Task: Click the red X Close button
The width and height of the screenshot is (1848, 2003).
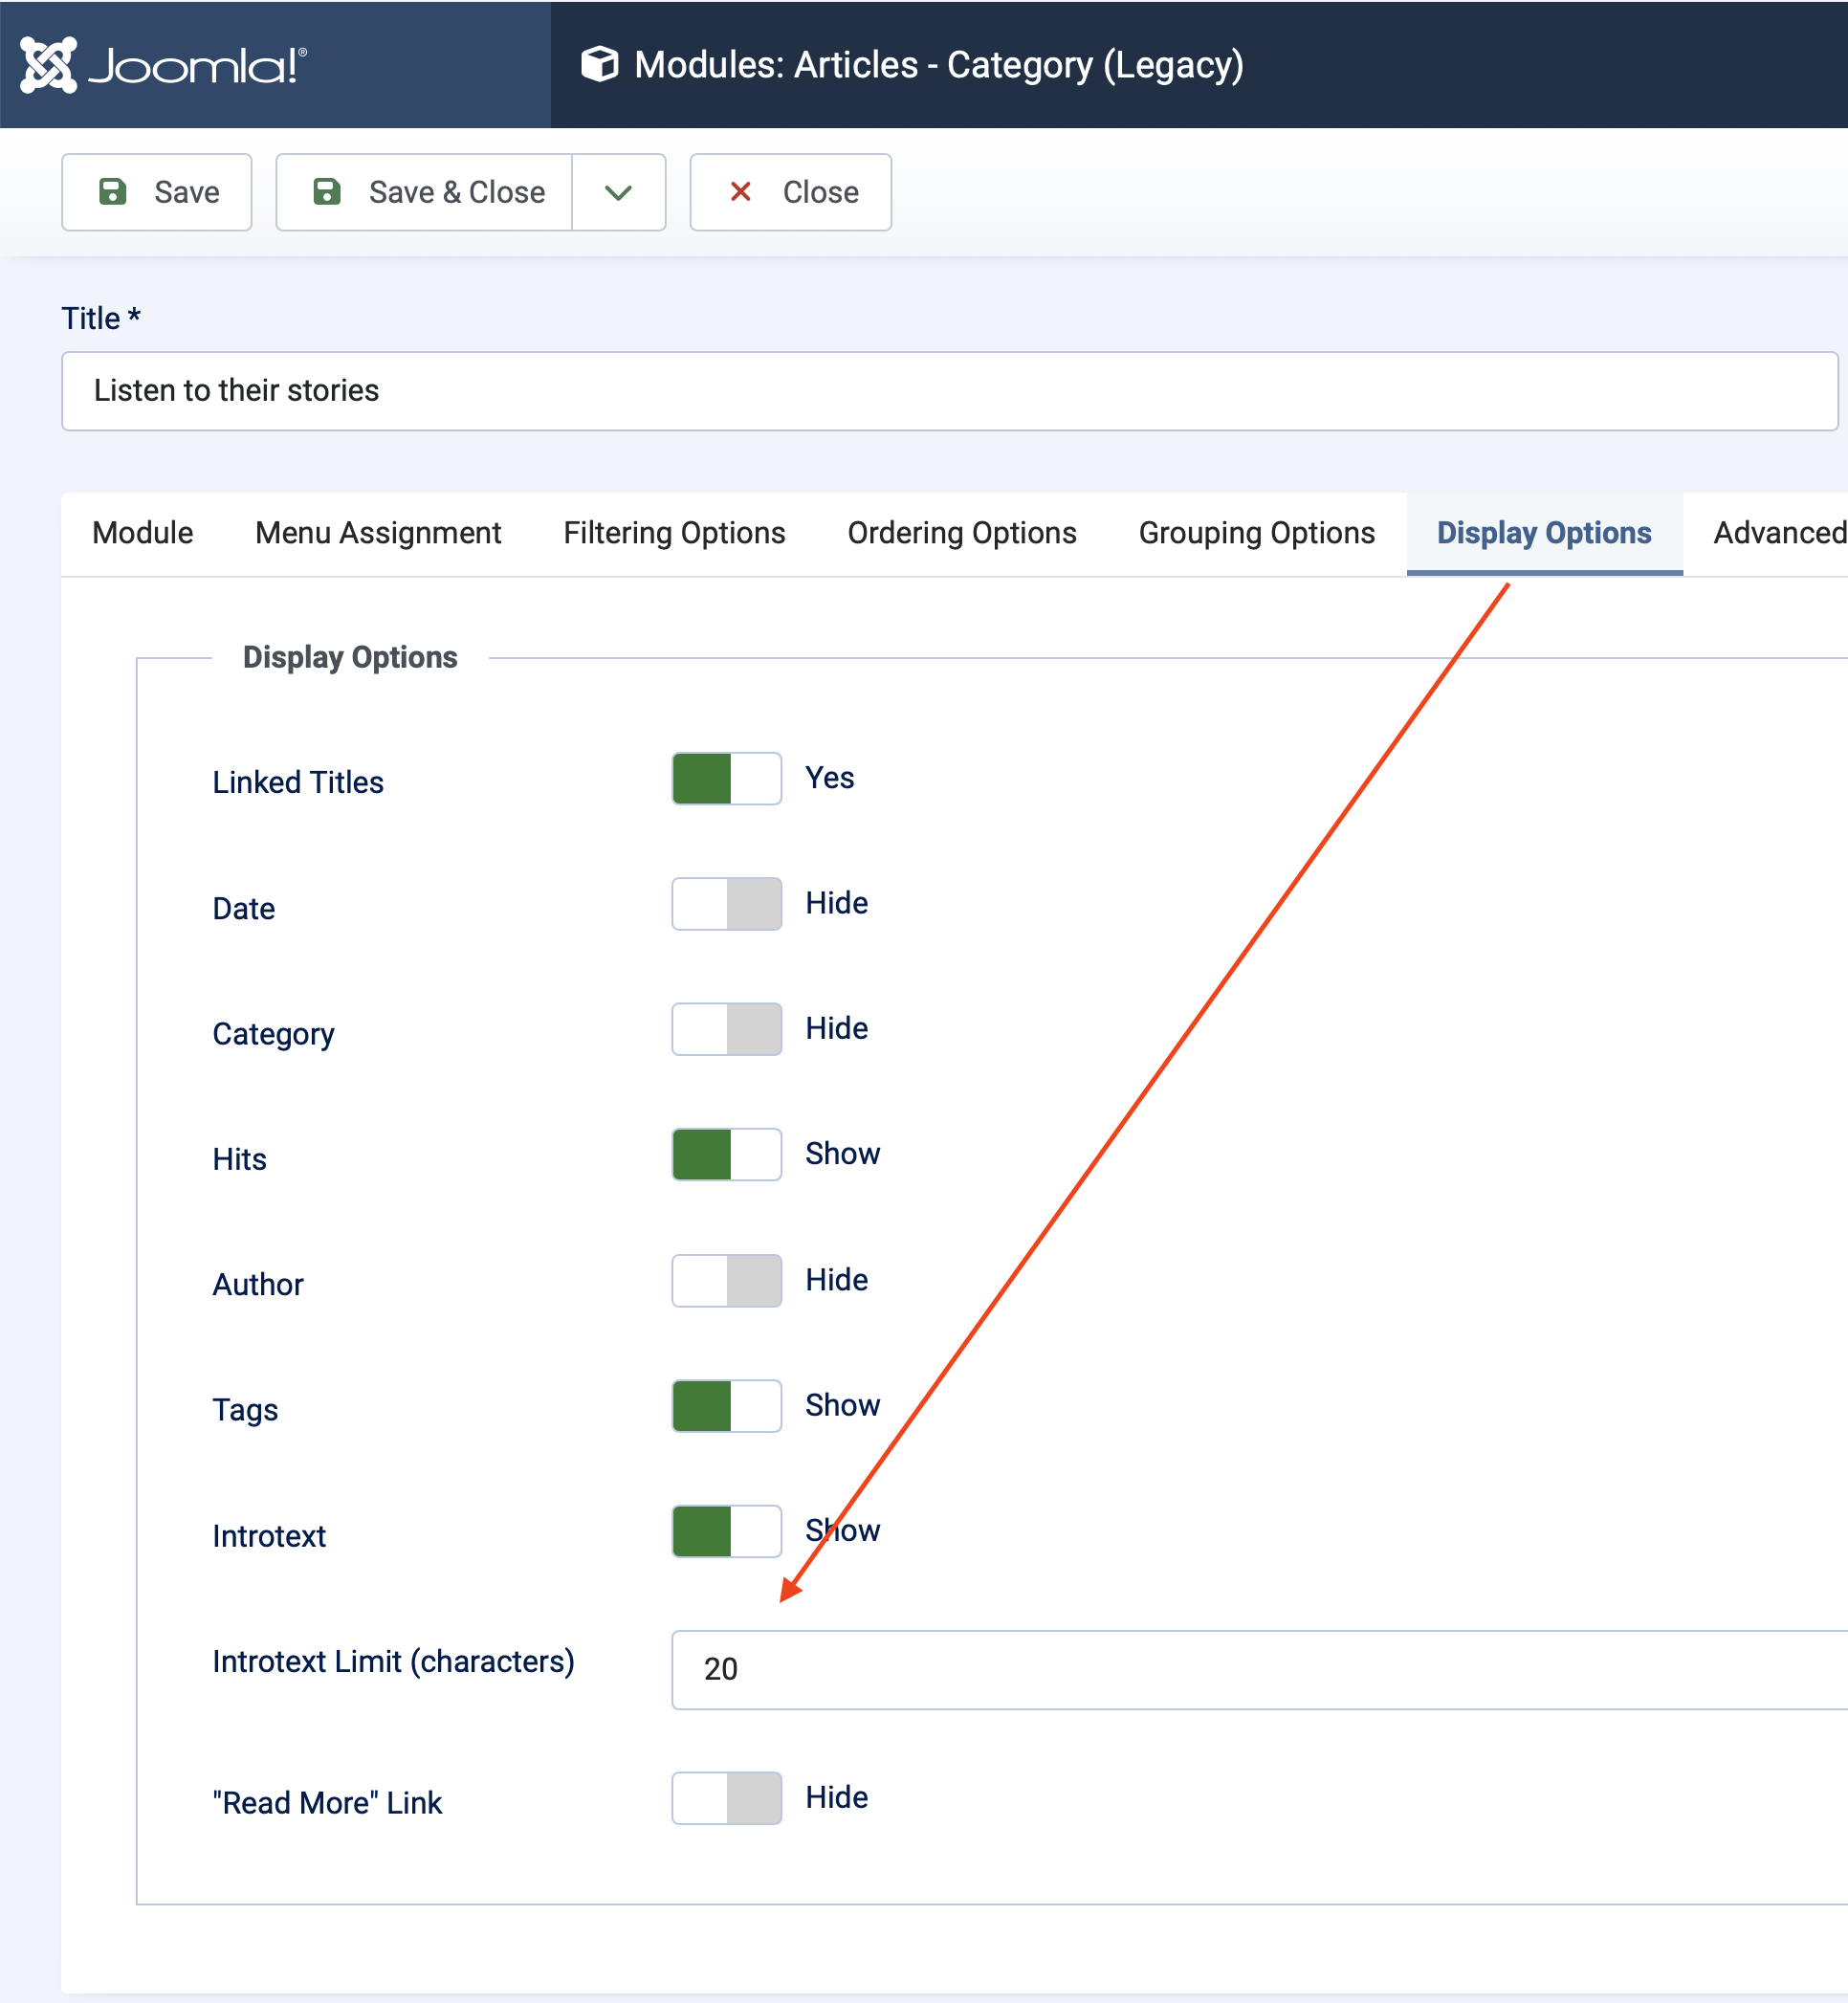Action: pyautogui.click(x=790, y=192)
